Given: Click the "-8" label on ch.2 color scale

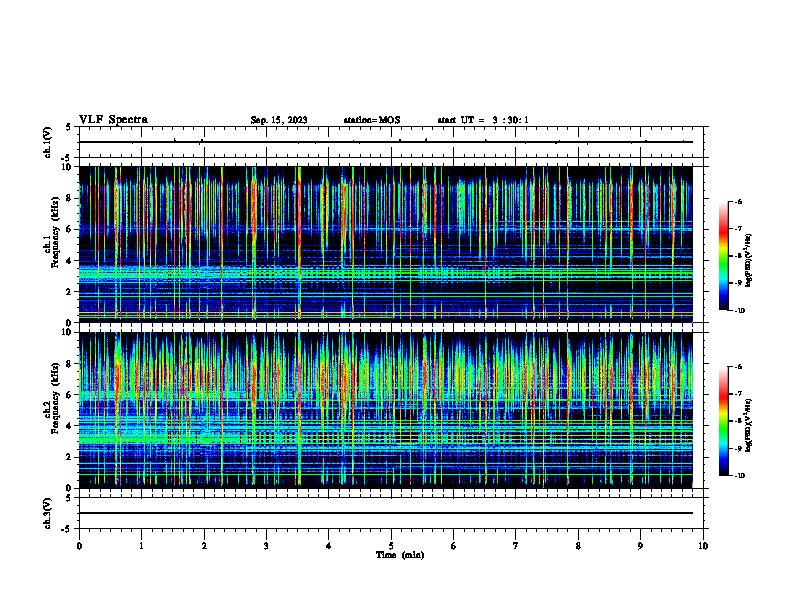Looking at the screenshot, I should tap(737, 421).
